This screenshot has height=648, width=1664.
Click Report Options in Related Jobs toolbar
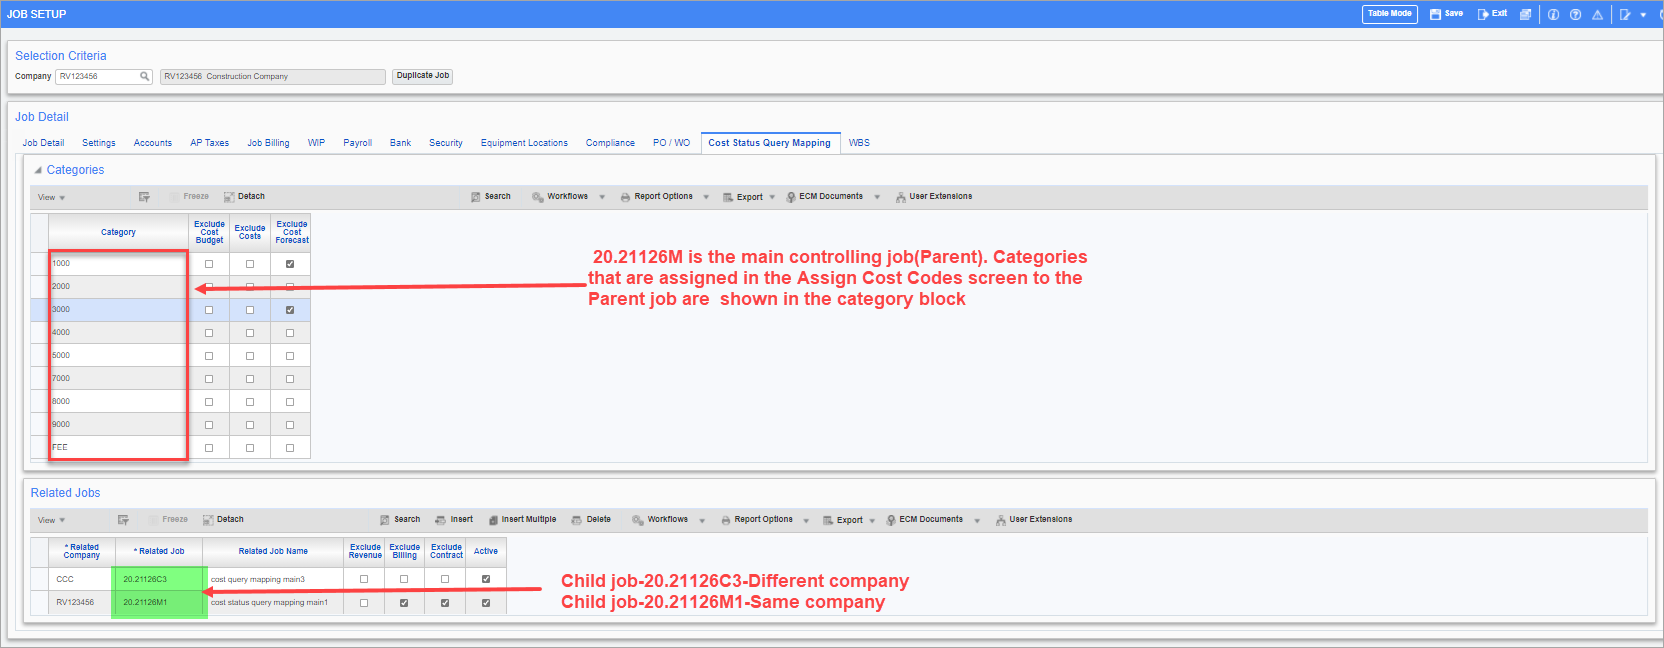point(757,520)
